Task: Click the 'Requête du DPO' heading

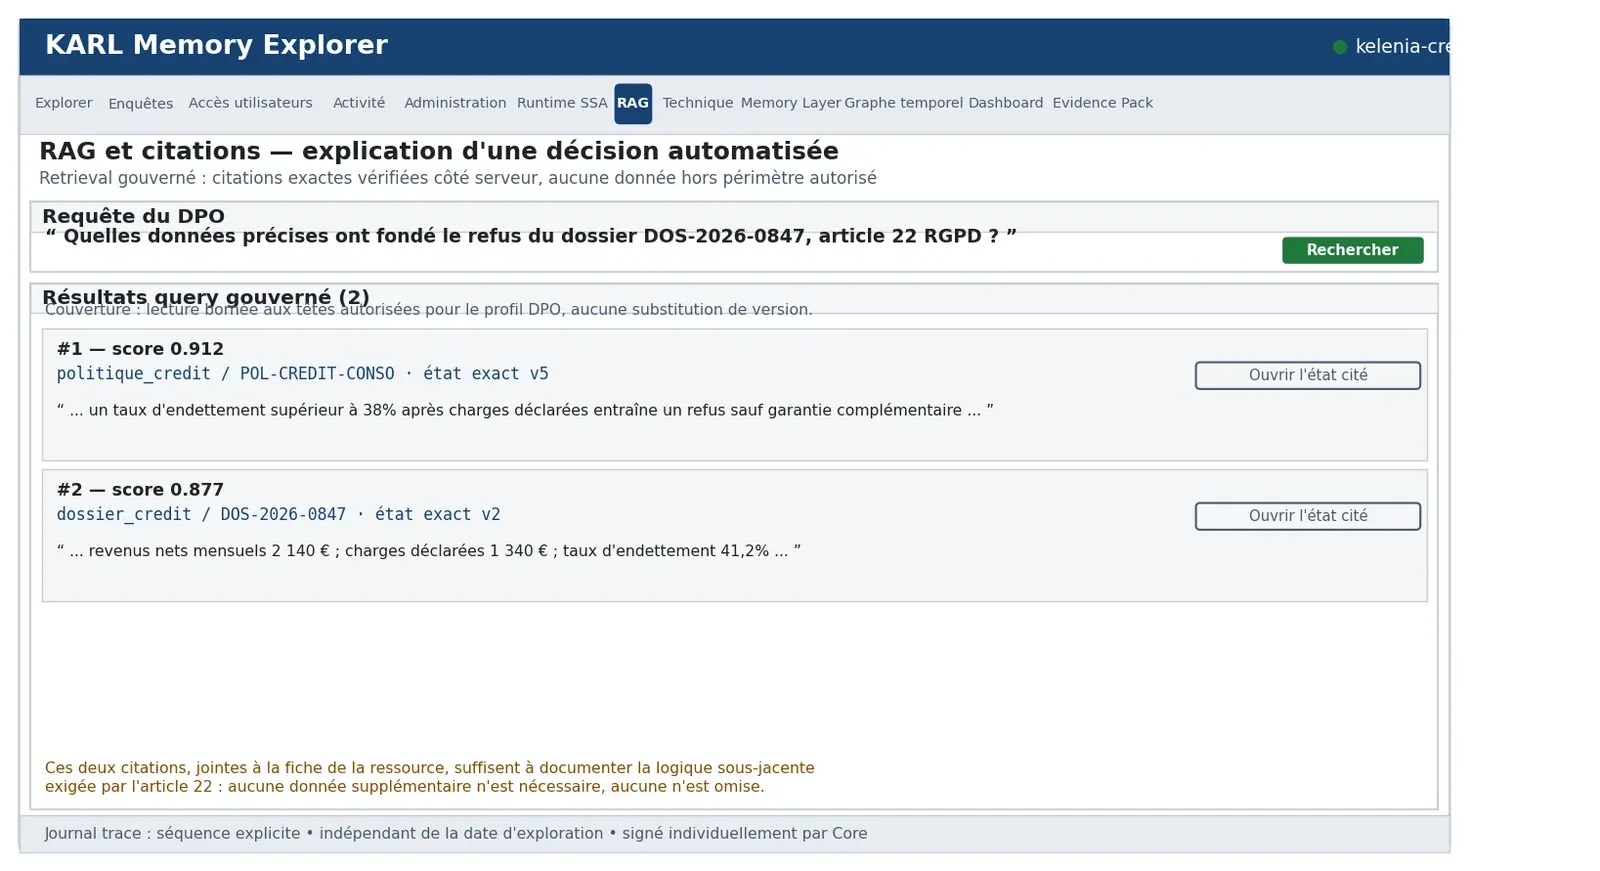Action: pos(133,216)
